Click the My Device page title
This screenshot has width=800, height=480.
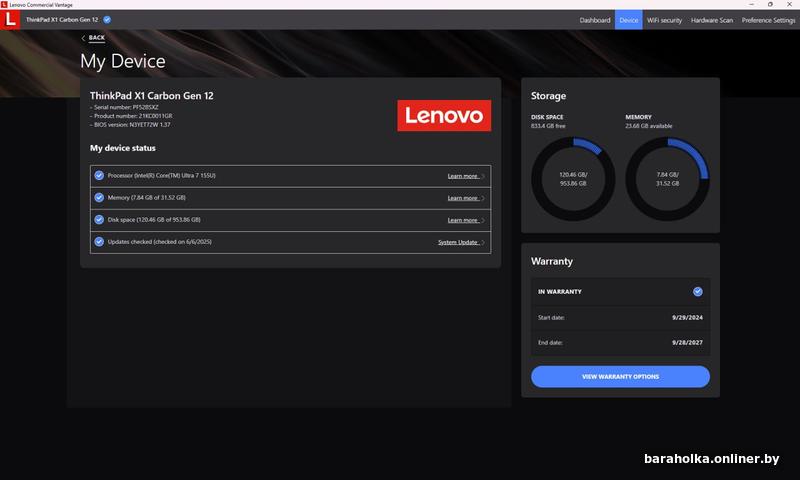tap(123, 61)
